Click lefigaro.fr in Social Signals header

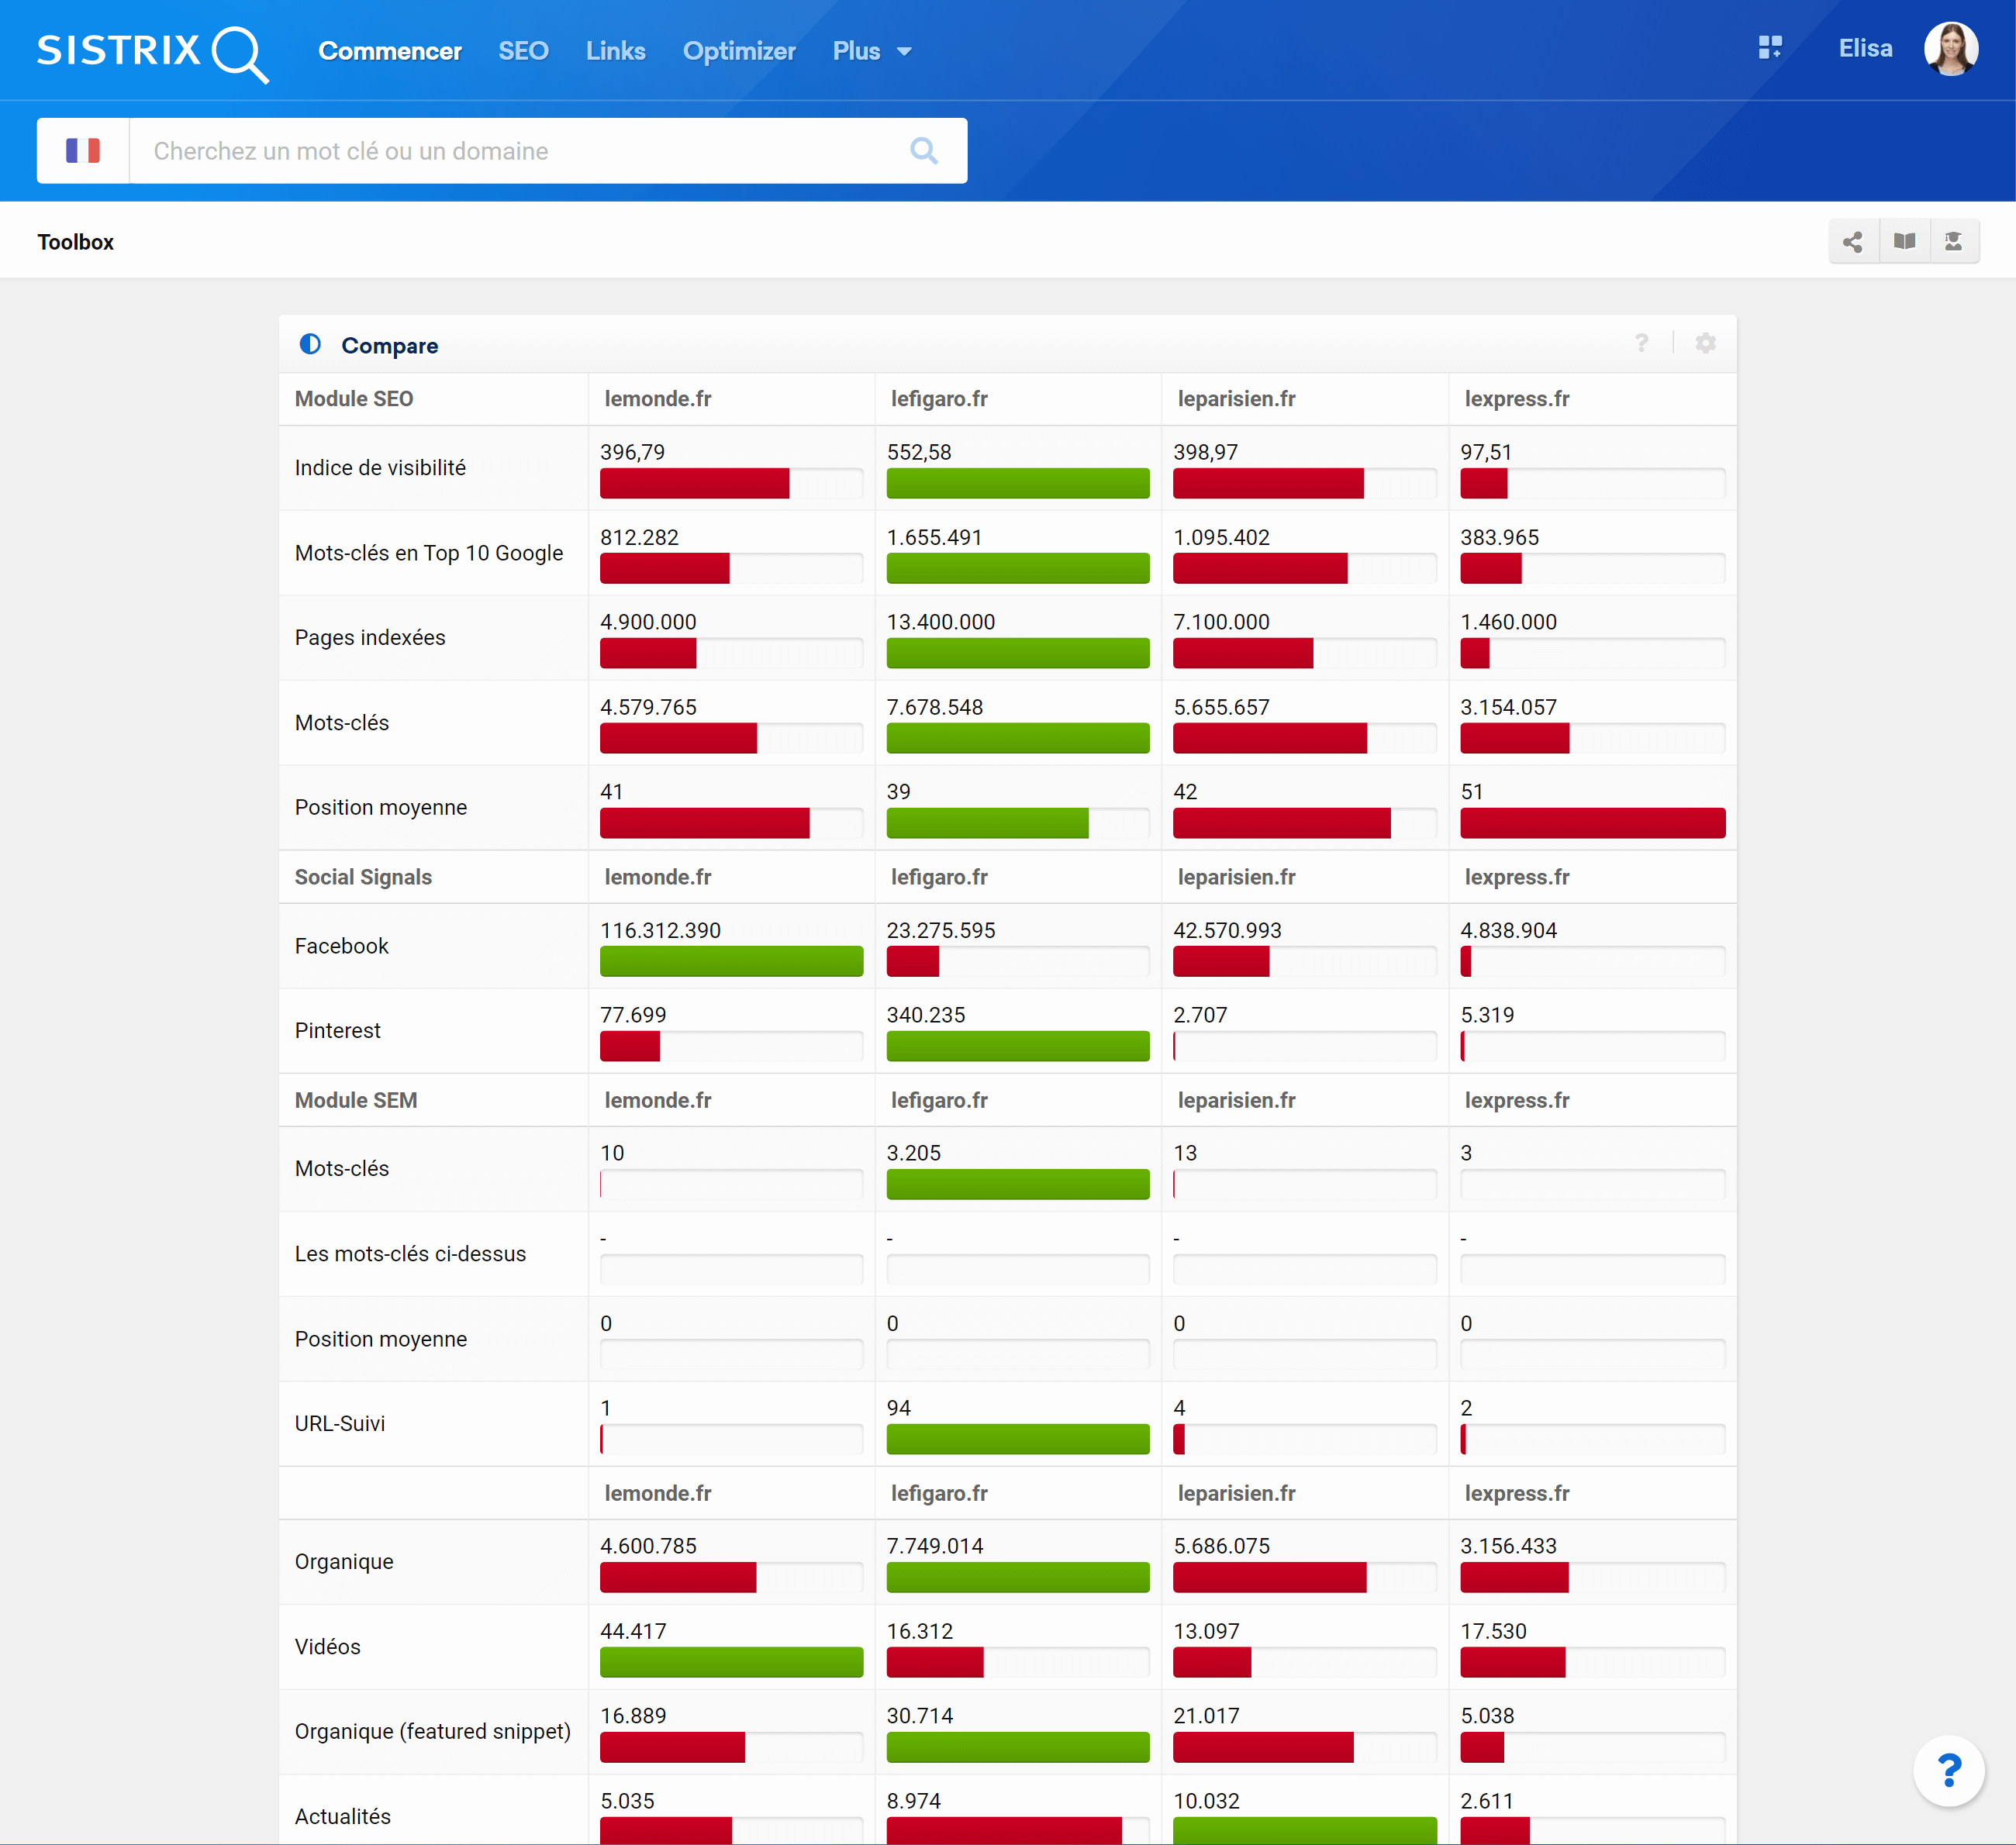939,877
